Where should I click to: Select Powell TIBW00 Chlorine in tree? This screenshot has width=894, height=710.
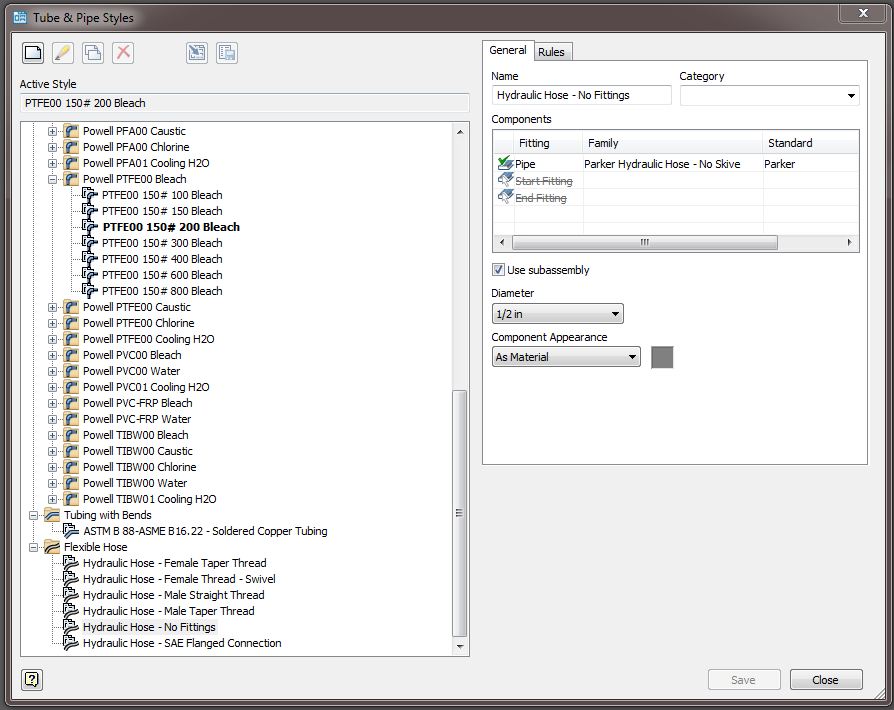[140, 466]
